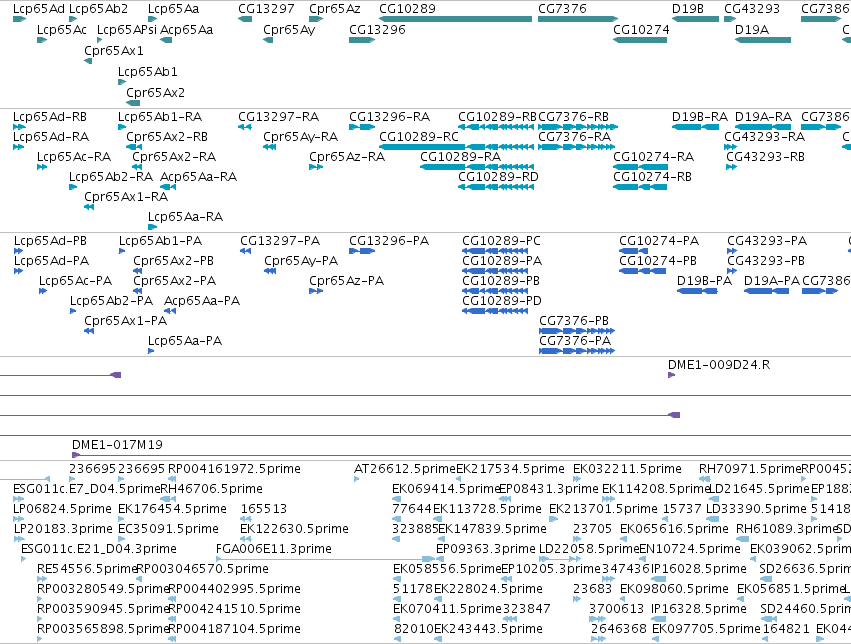851x644 pixels.
Task: Click the CG10289 gene label
Action: 407,9
